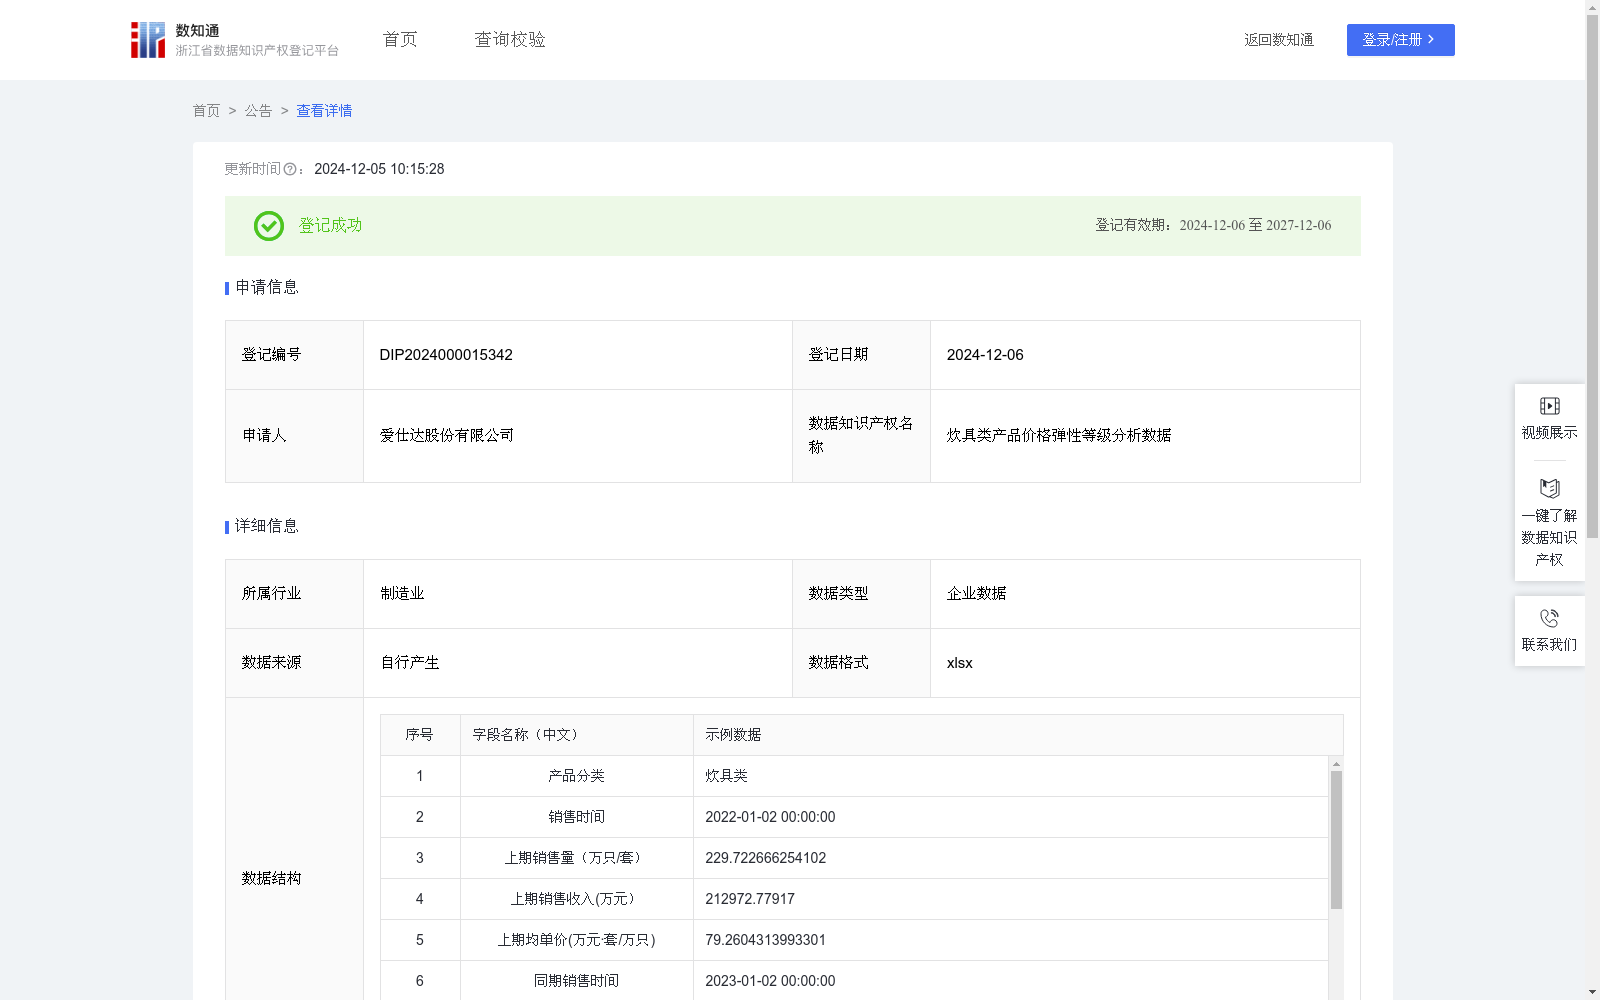Go to 首页 in the top navigation

pyautogui.click(x=400, y=39)
